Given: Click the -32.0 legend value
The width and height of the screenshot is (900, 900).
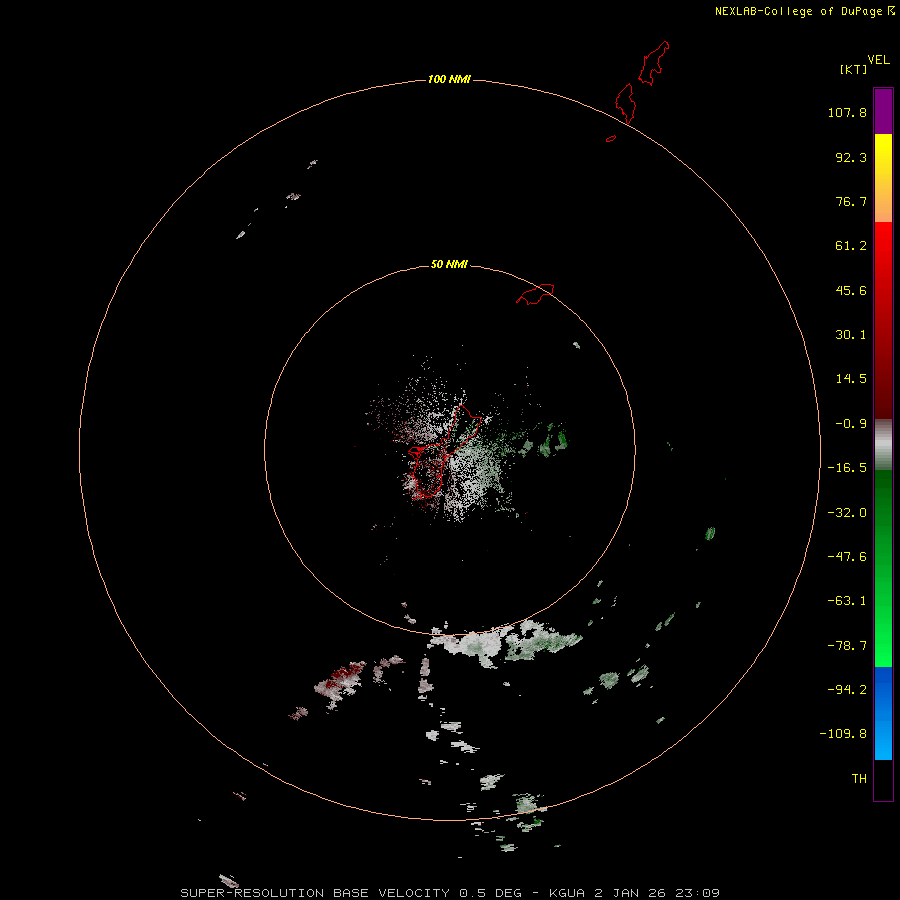Looking at the screenshot, I should click(847, 513).
